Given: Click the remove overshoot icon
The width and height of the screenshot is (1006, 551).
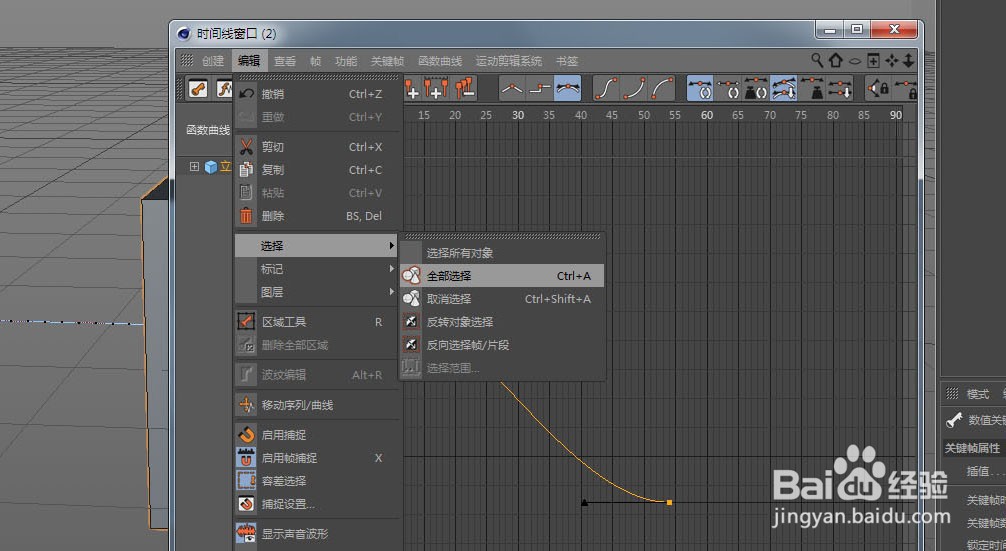Looking at the screenshot, I should tap(840, 89).
